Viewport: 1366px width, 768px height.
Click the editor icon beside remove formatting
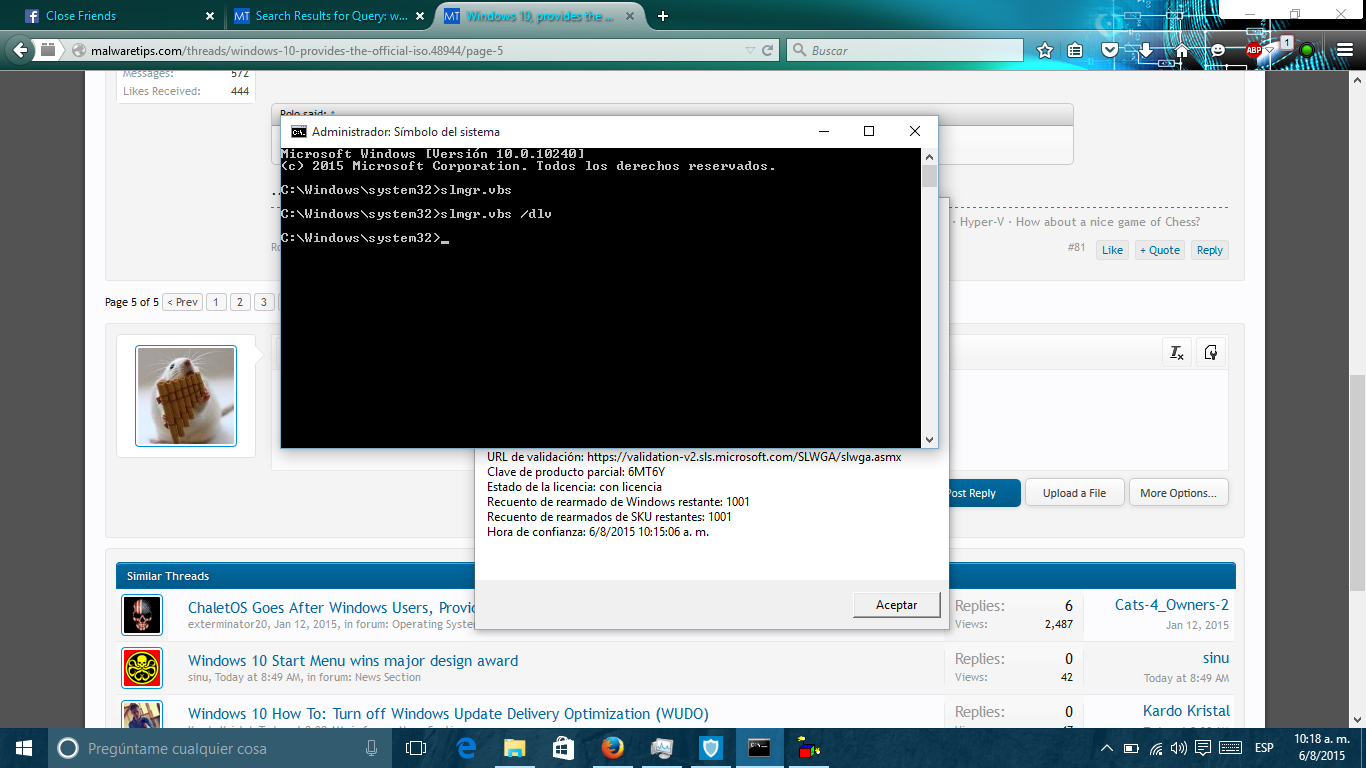tap(1211, 352)
